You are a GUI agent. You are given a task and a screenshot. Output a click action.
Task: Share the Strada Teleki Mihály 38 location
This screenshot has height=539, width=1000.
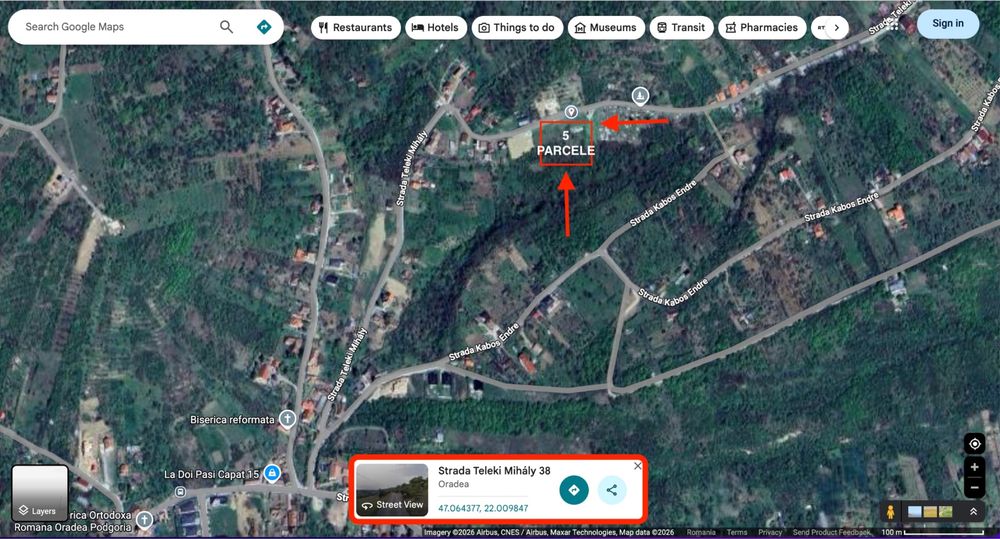(612, 490)
